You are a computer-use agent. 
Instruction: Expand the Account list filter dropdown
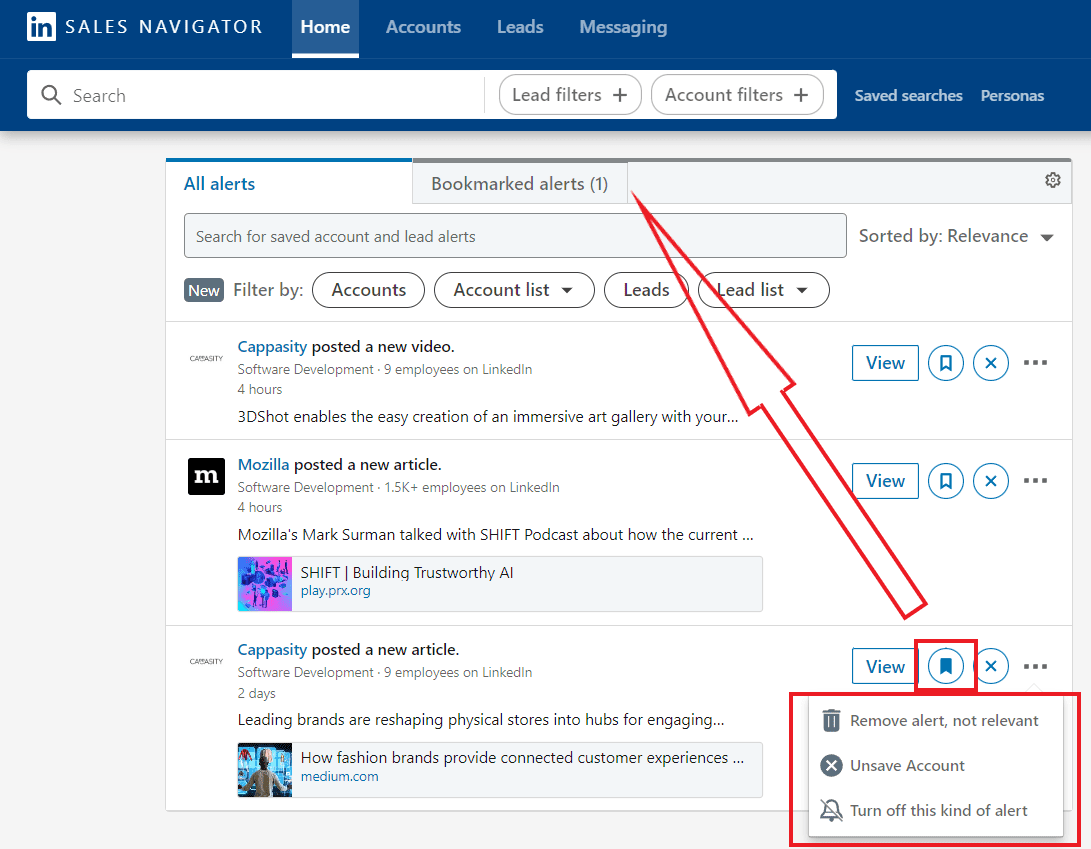(x=513, y=290)
